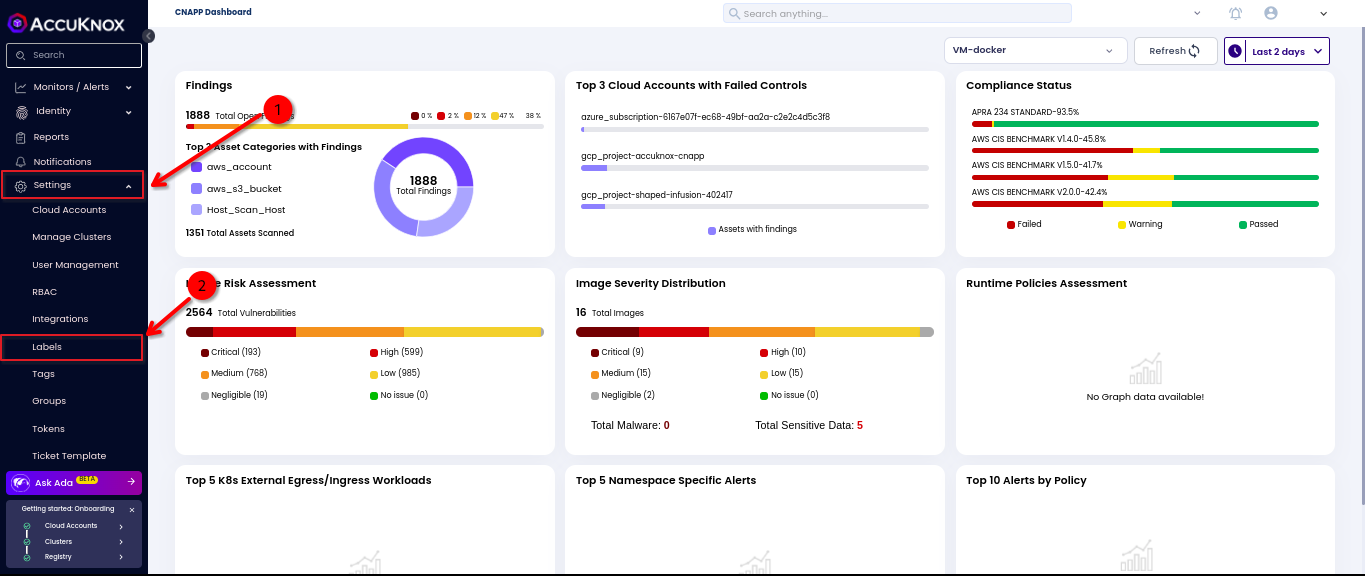The image size is (1365, 576).
Task: Open the Last 2 days time range dropdown
Action: 1277,51
